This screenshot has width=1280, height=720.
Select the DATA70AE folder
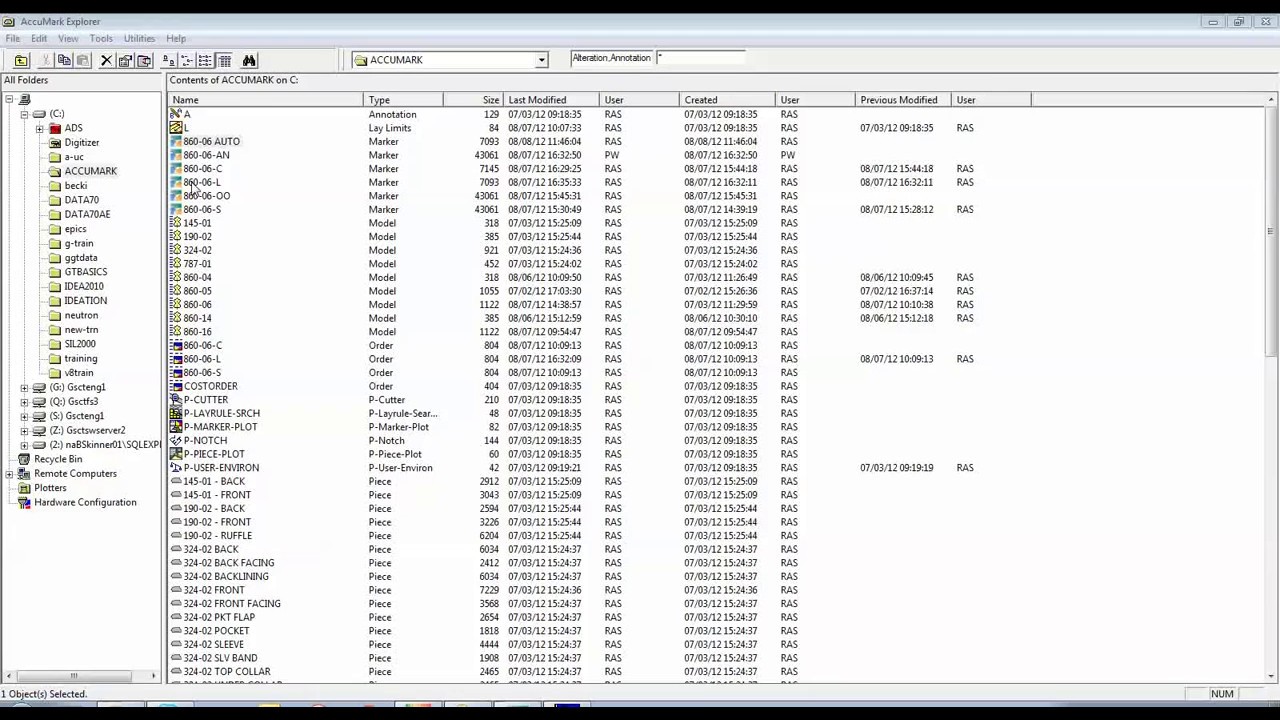tap(87, 215)
